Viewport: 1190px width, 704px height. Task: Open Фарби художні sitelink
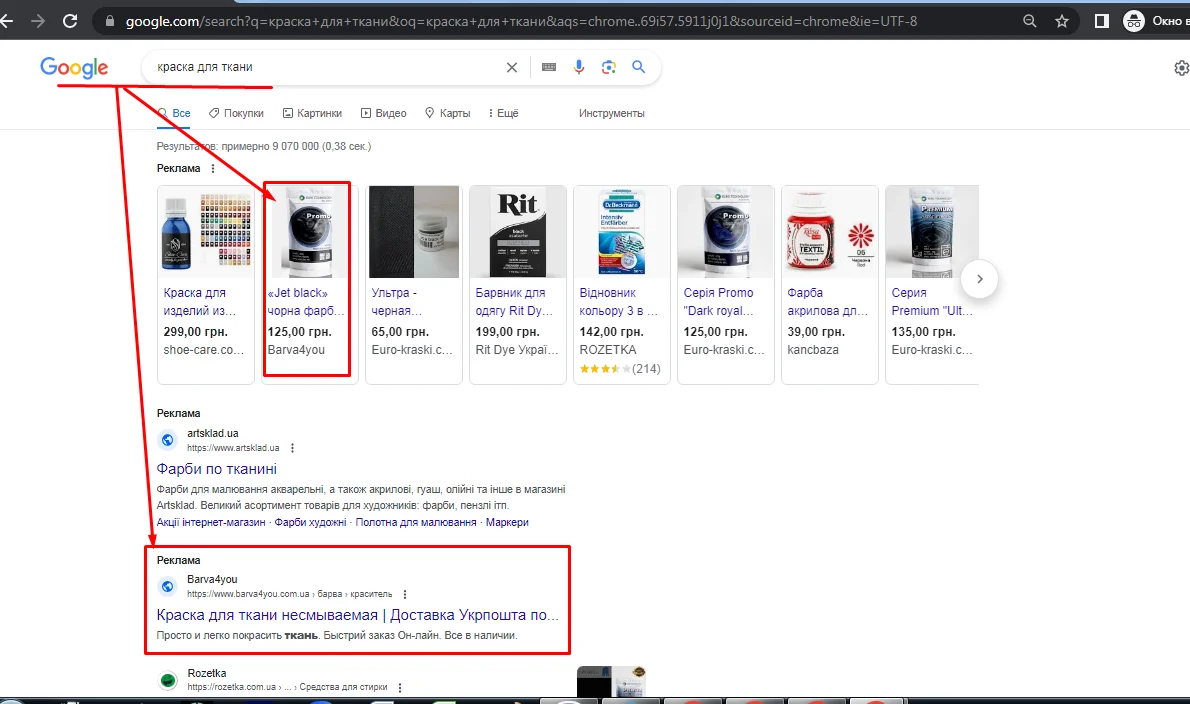click(310, 522)
